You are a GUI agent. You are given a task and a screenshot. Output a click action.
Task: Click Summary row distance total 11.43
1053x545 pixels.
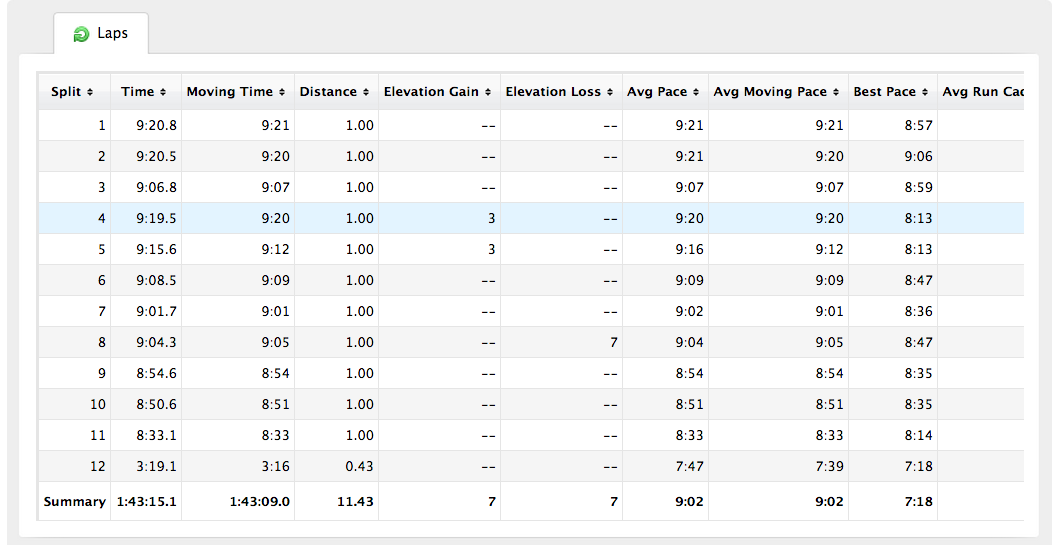[355, 502]
